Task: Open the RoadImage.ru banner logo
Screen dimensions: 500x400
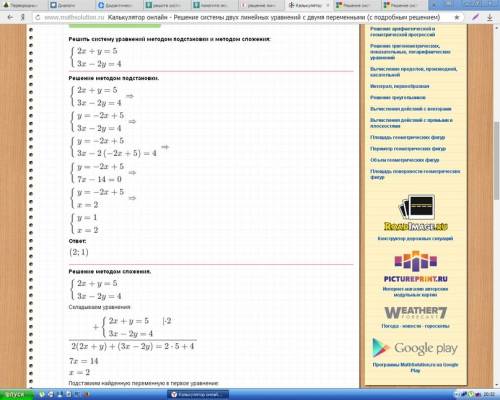Action: [416, 213]
